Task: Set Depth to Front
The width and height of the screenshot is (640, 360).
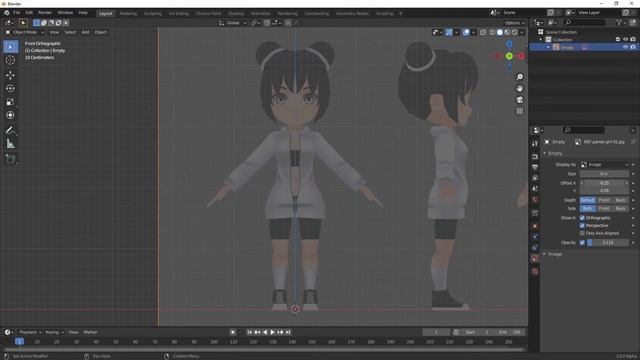Action: [604, 200]
